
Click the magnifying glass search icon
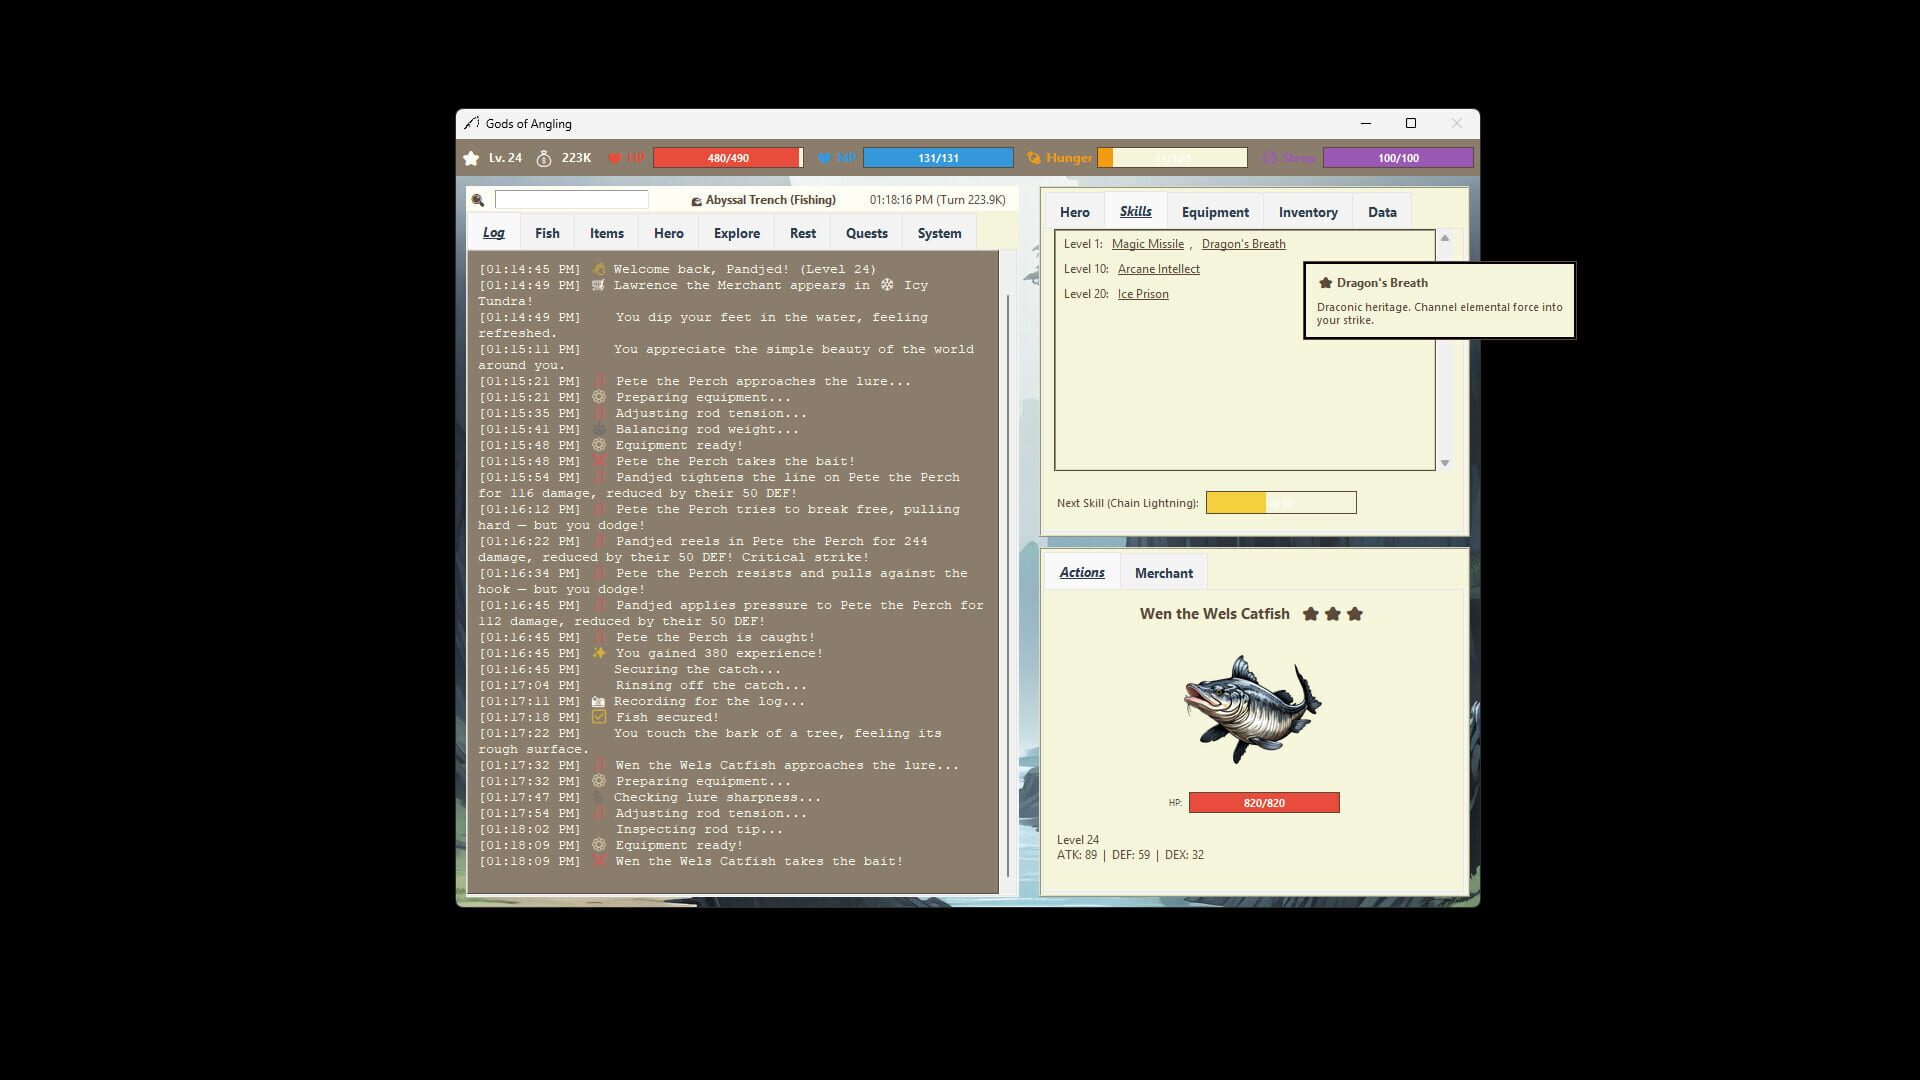(478, 200)
